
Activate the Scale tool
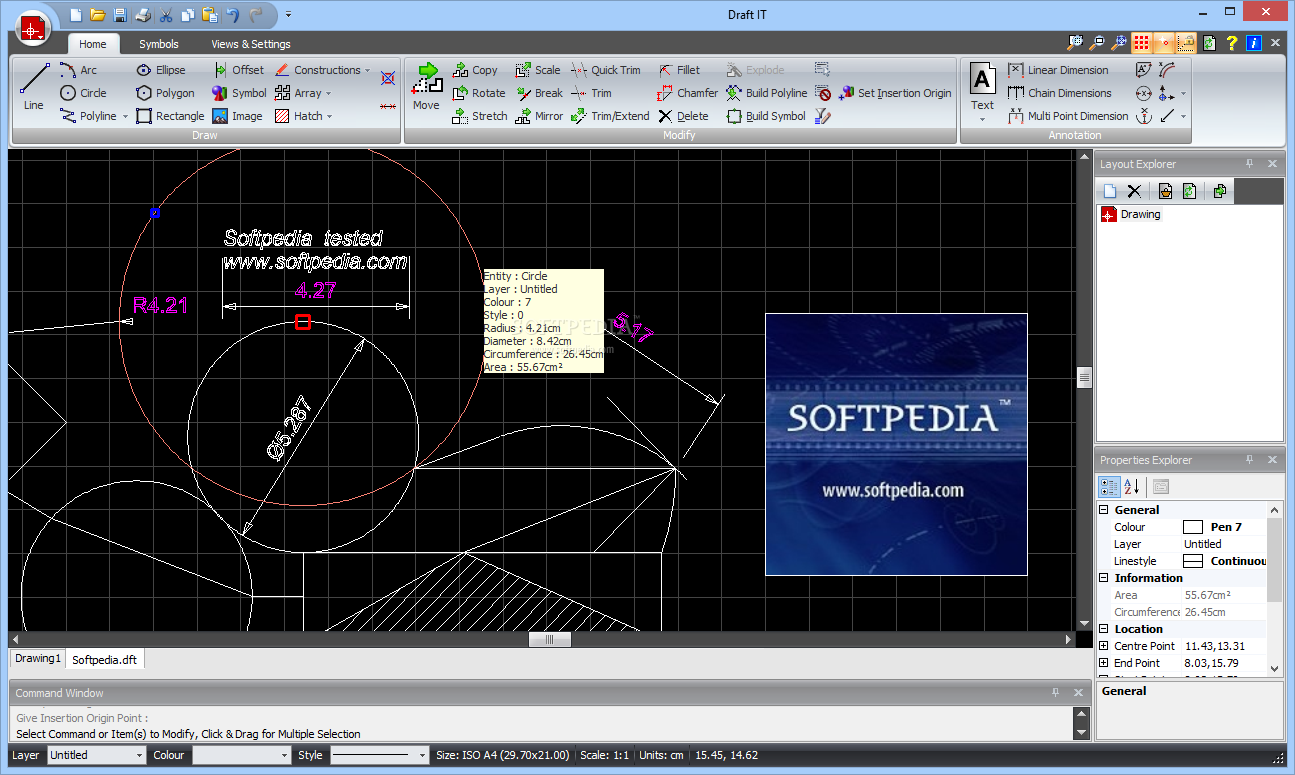coord(537,70)
